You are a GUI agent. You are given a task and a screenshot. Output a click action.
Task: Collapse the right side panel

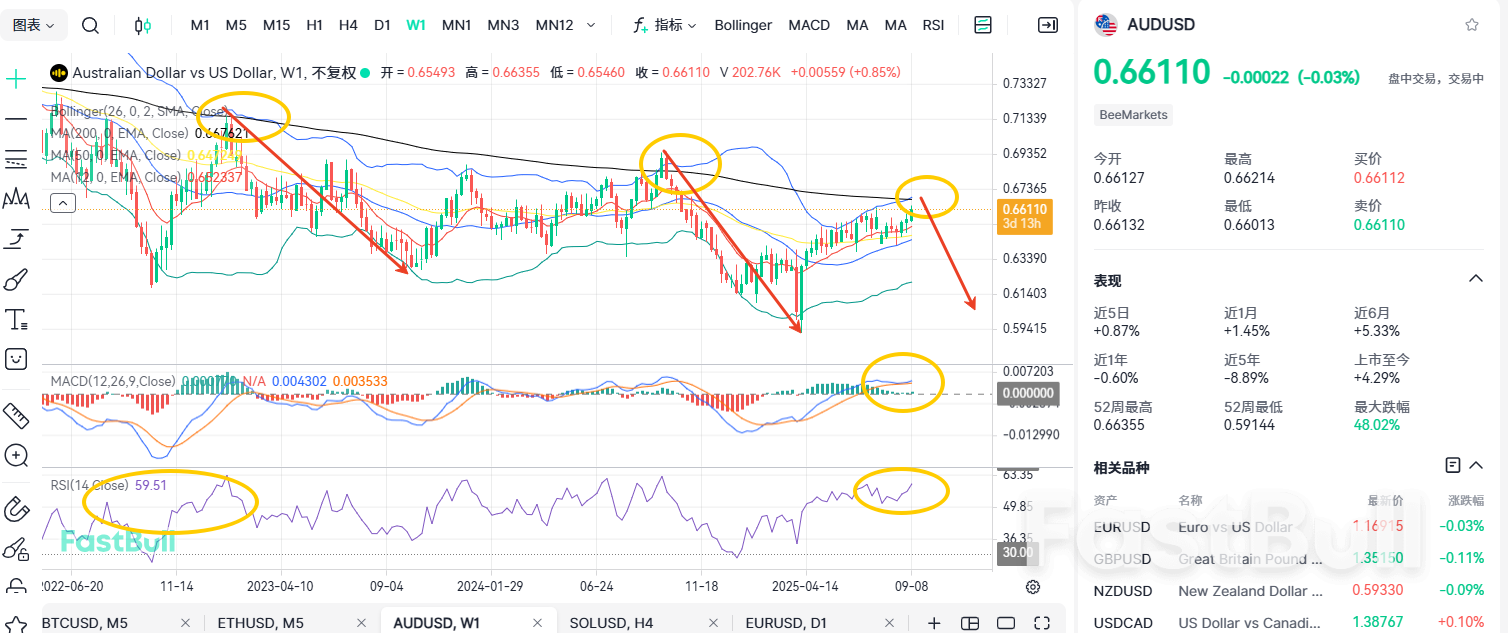(1048, 25)
